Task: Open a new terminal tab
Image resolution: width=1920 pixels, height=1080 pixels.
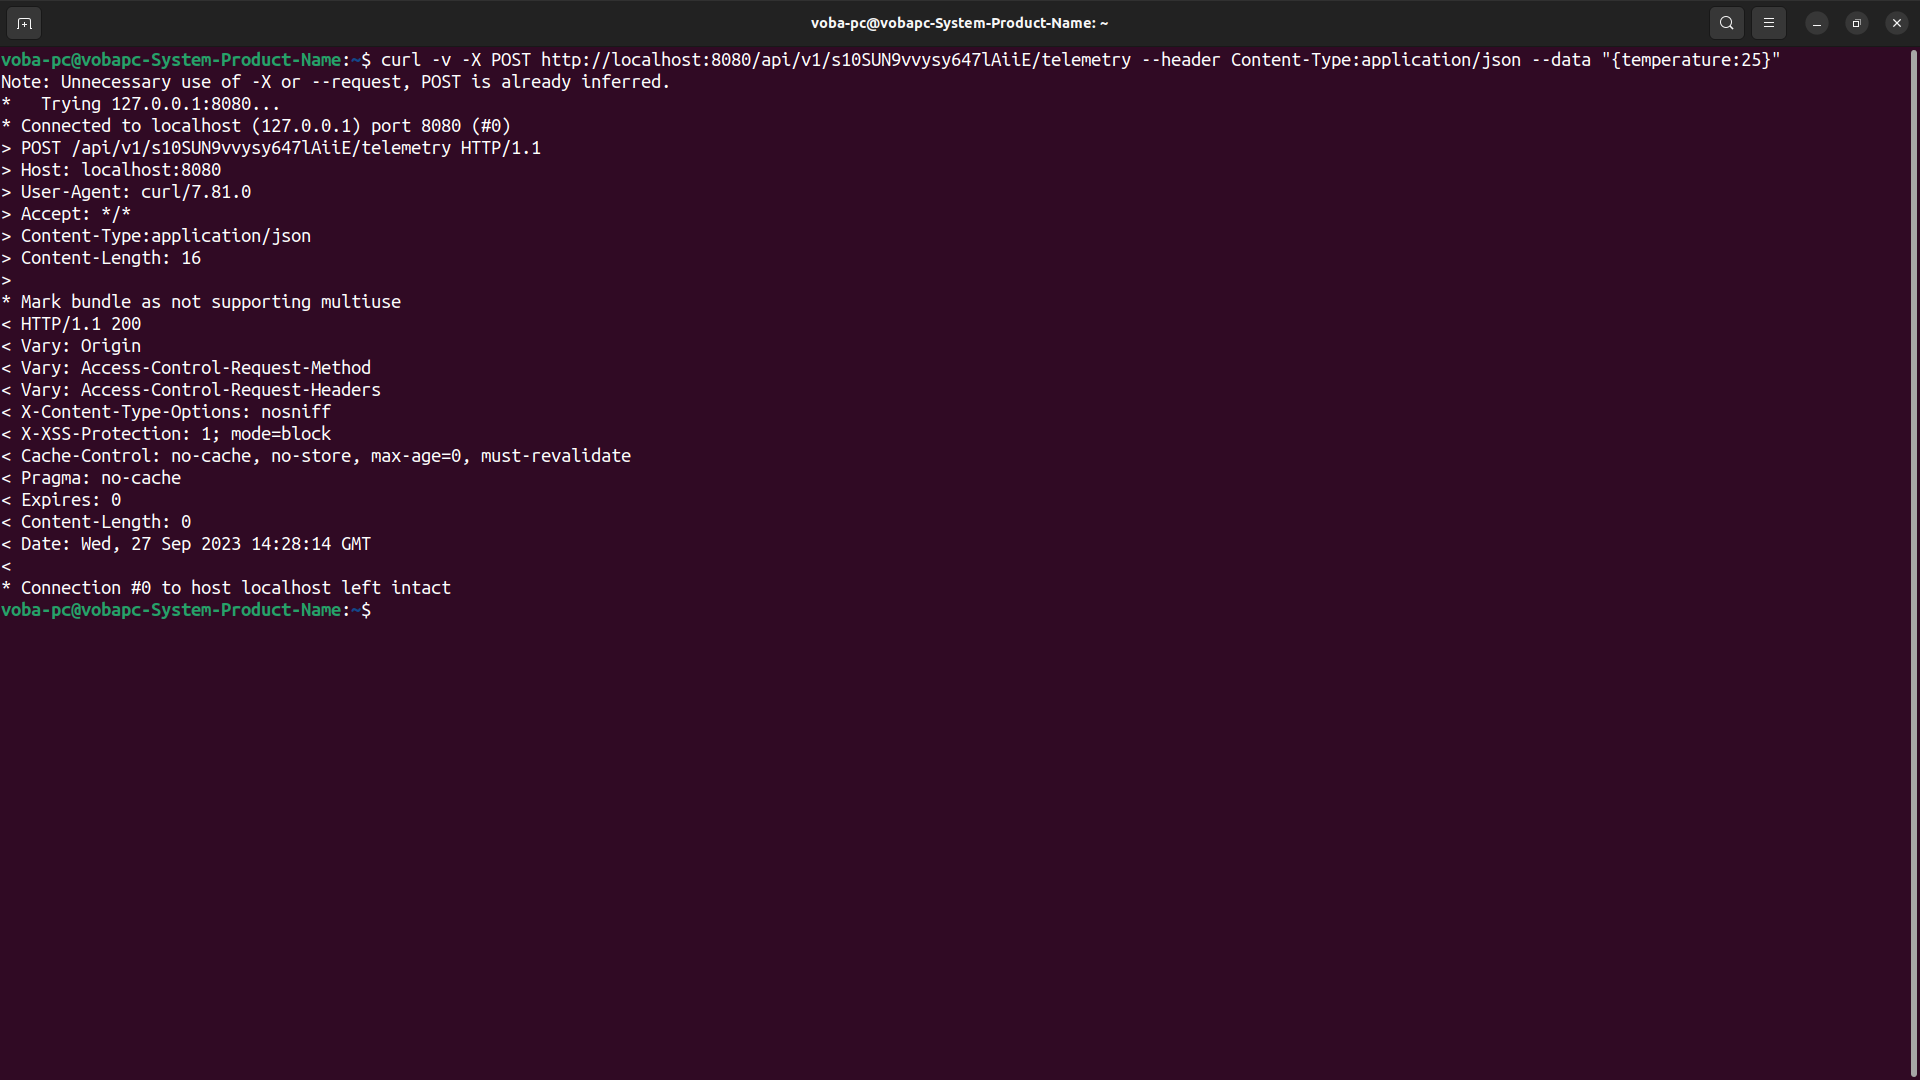Action: point(24,22)
